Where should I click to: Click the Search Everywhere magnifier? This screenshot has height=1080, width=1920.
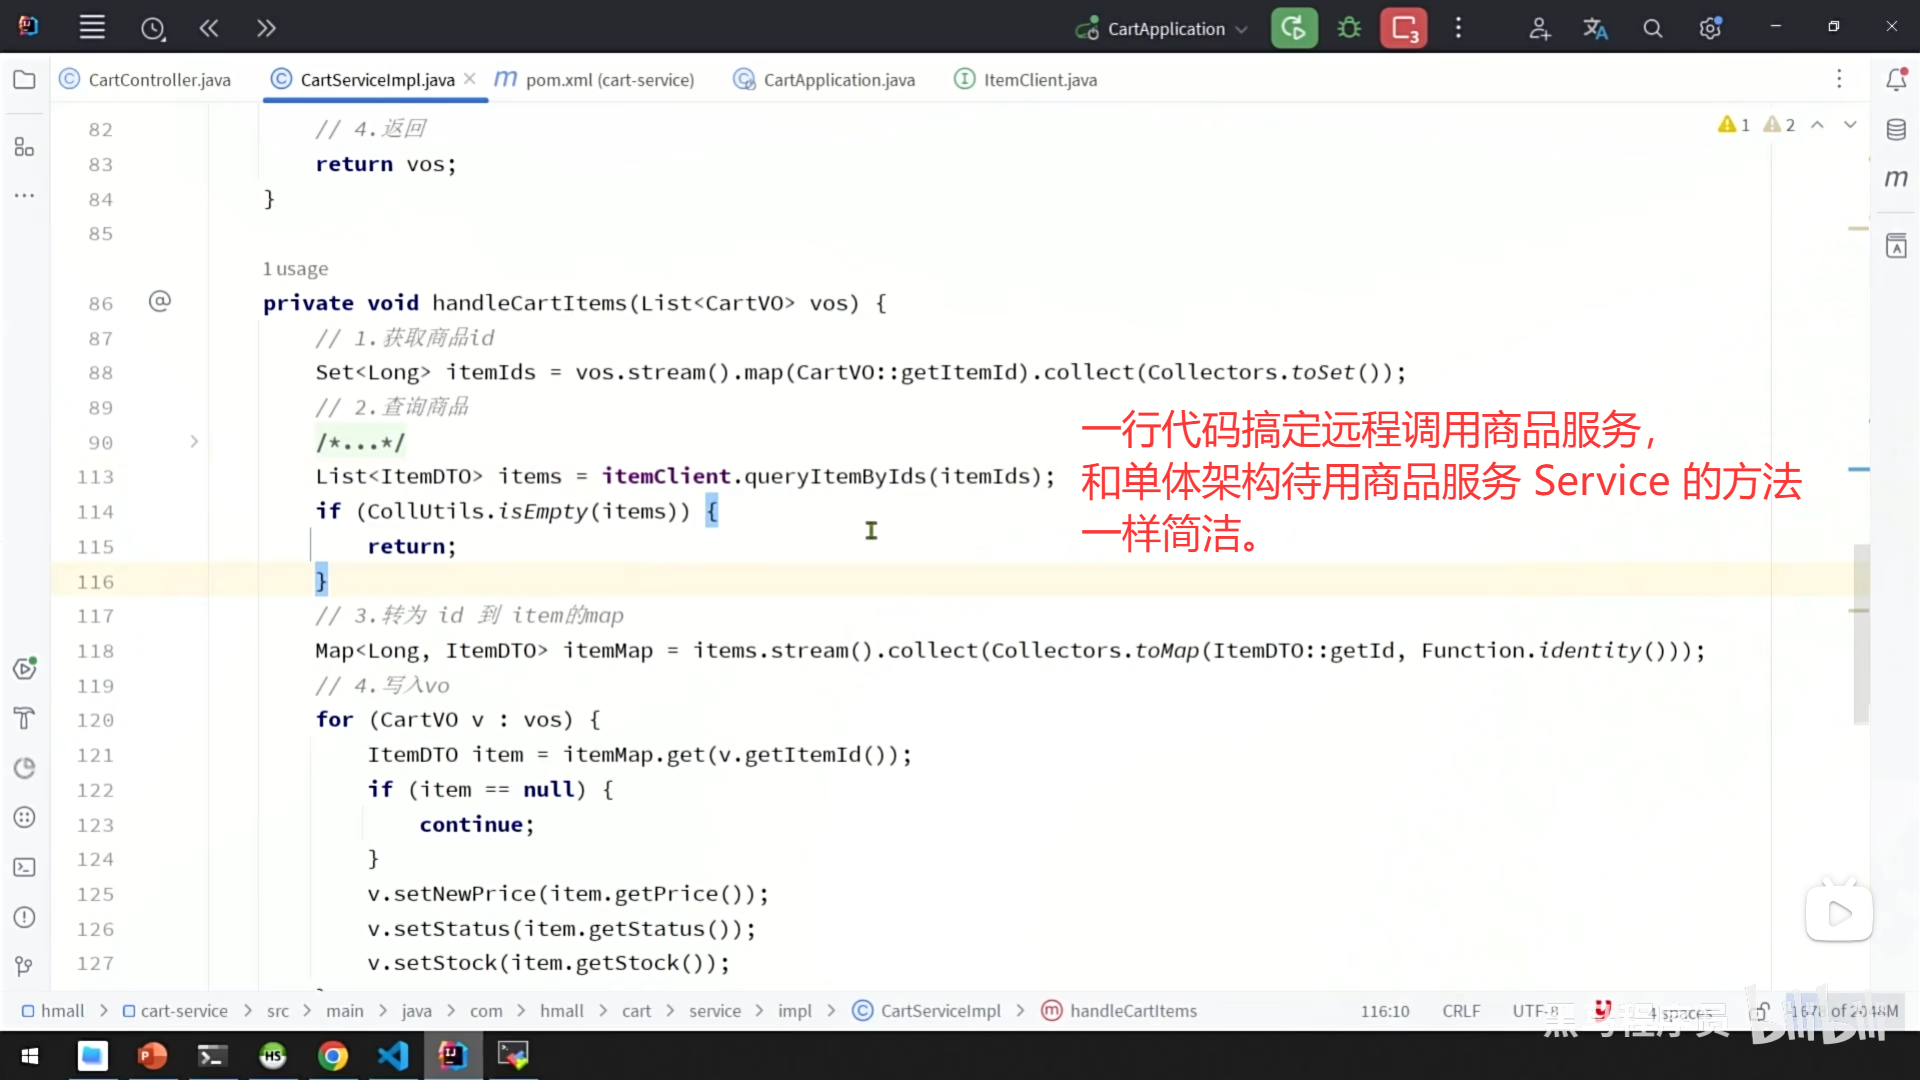[x=1652, y=29]
